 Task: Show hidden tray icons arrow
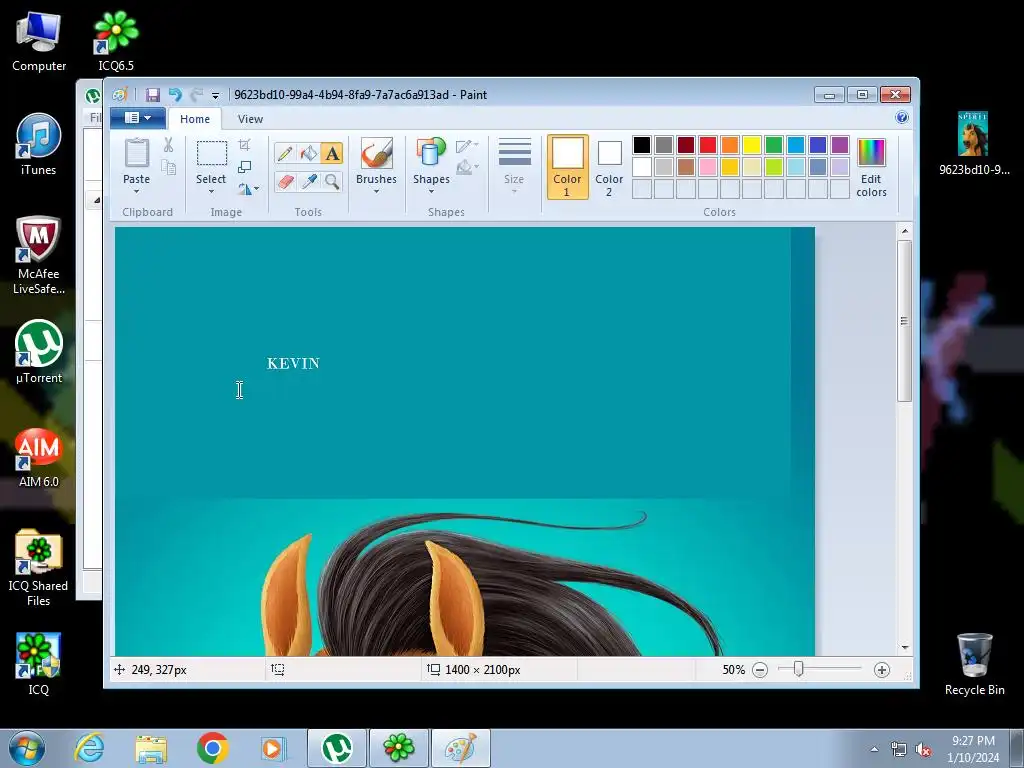coord(874,749)
